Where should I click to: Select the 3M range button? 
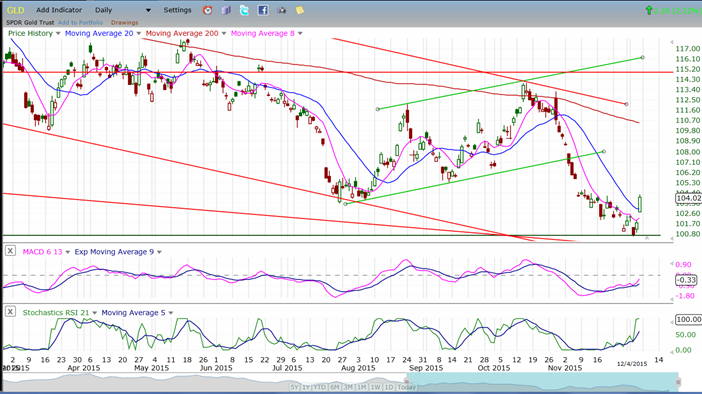click(349, 387)
